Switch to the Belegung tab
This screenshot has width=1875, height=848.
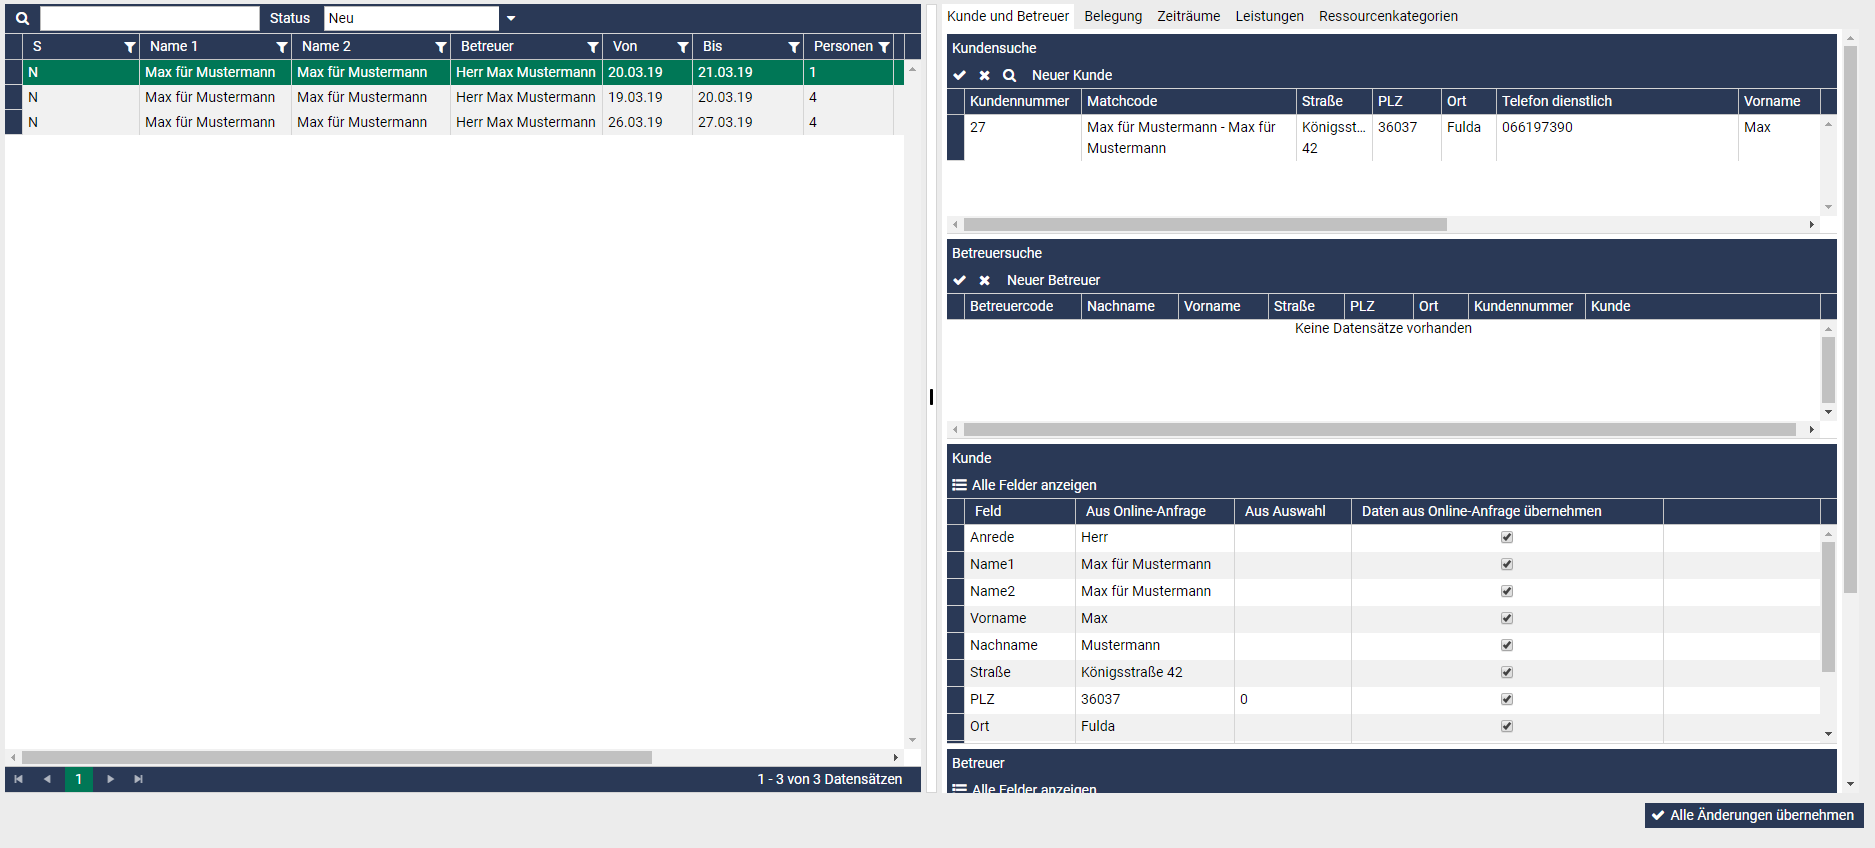click(x=1113, y=16)
